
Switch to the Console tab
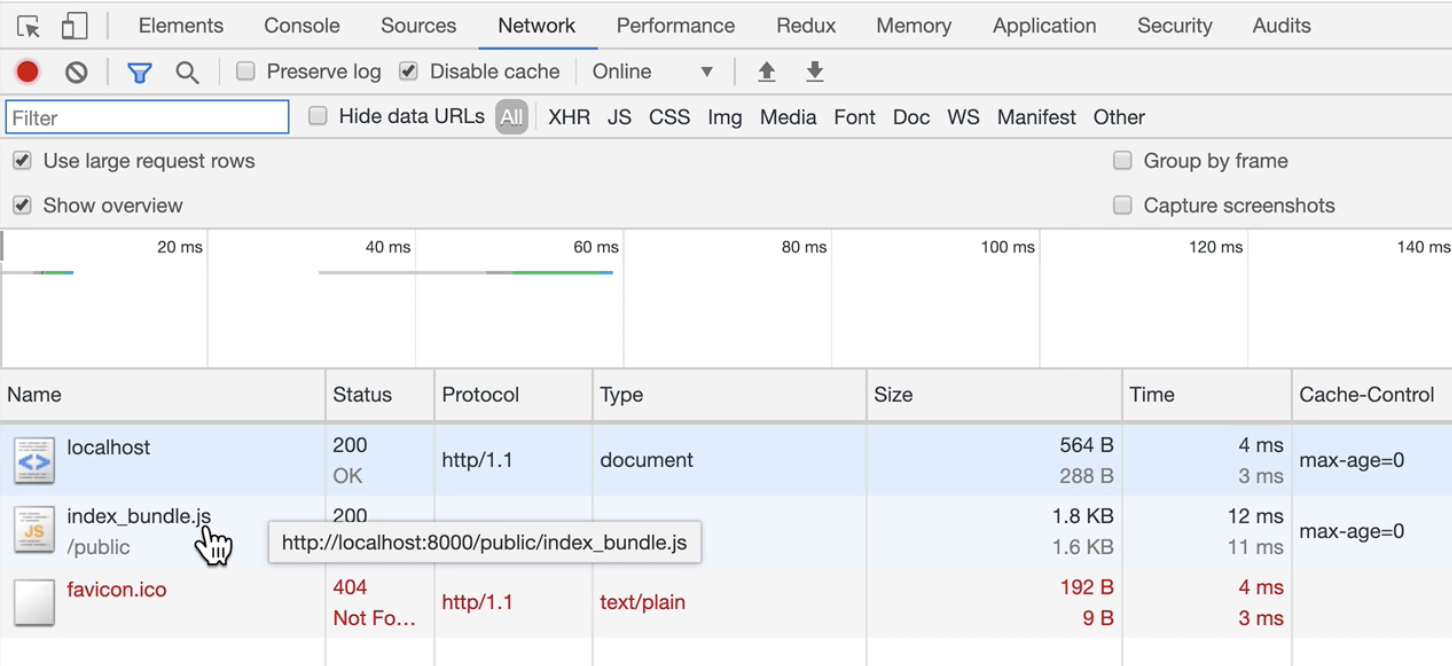tap(302, 26)
